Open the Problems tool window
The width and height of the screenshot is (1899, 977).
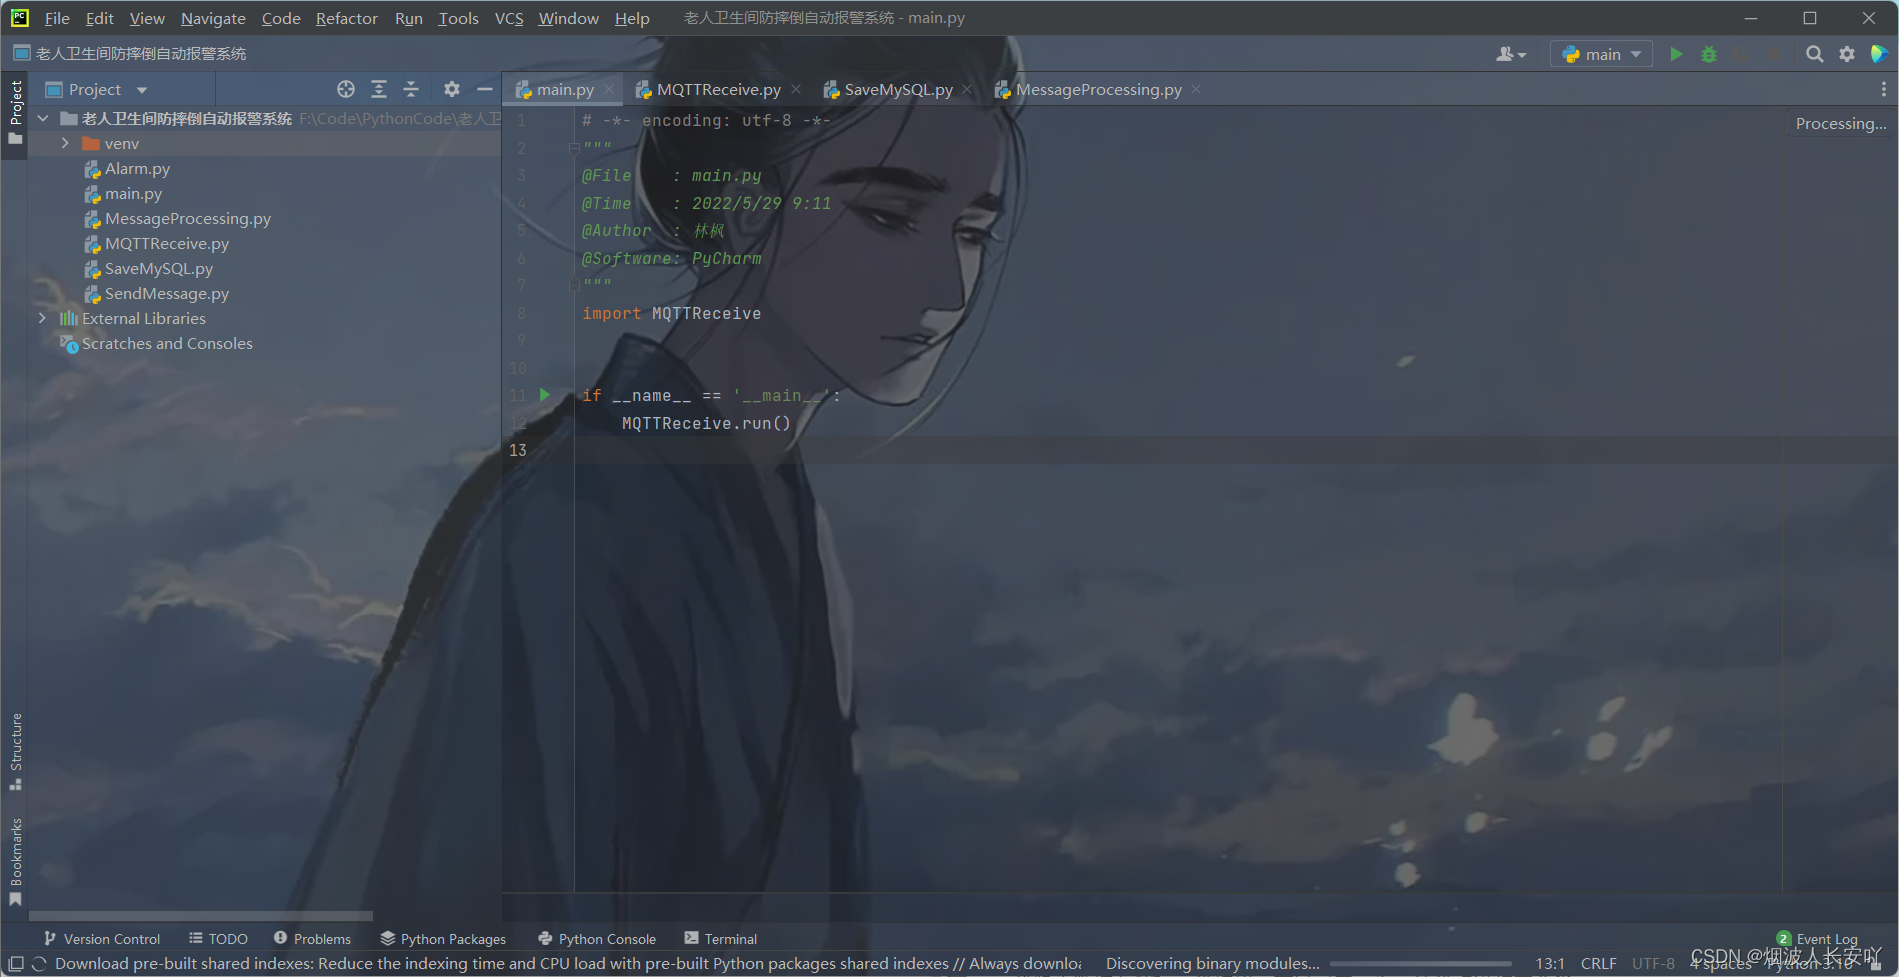point(312,939)
